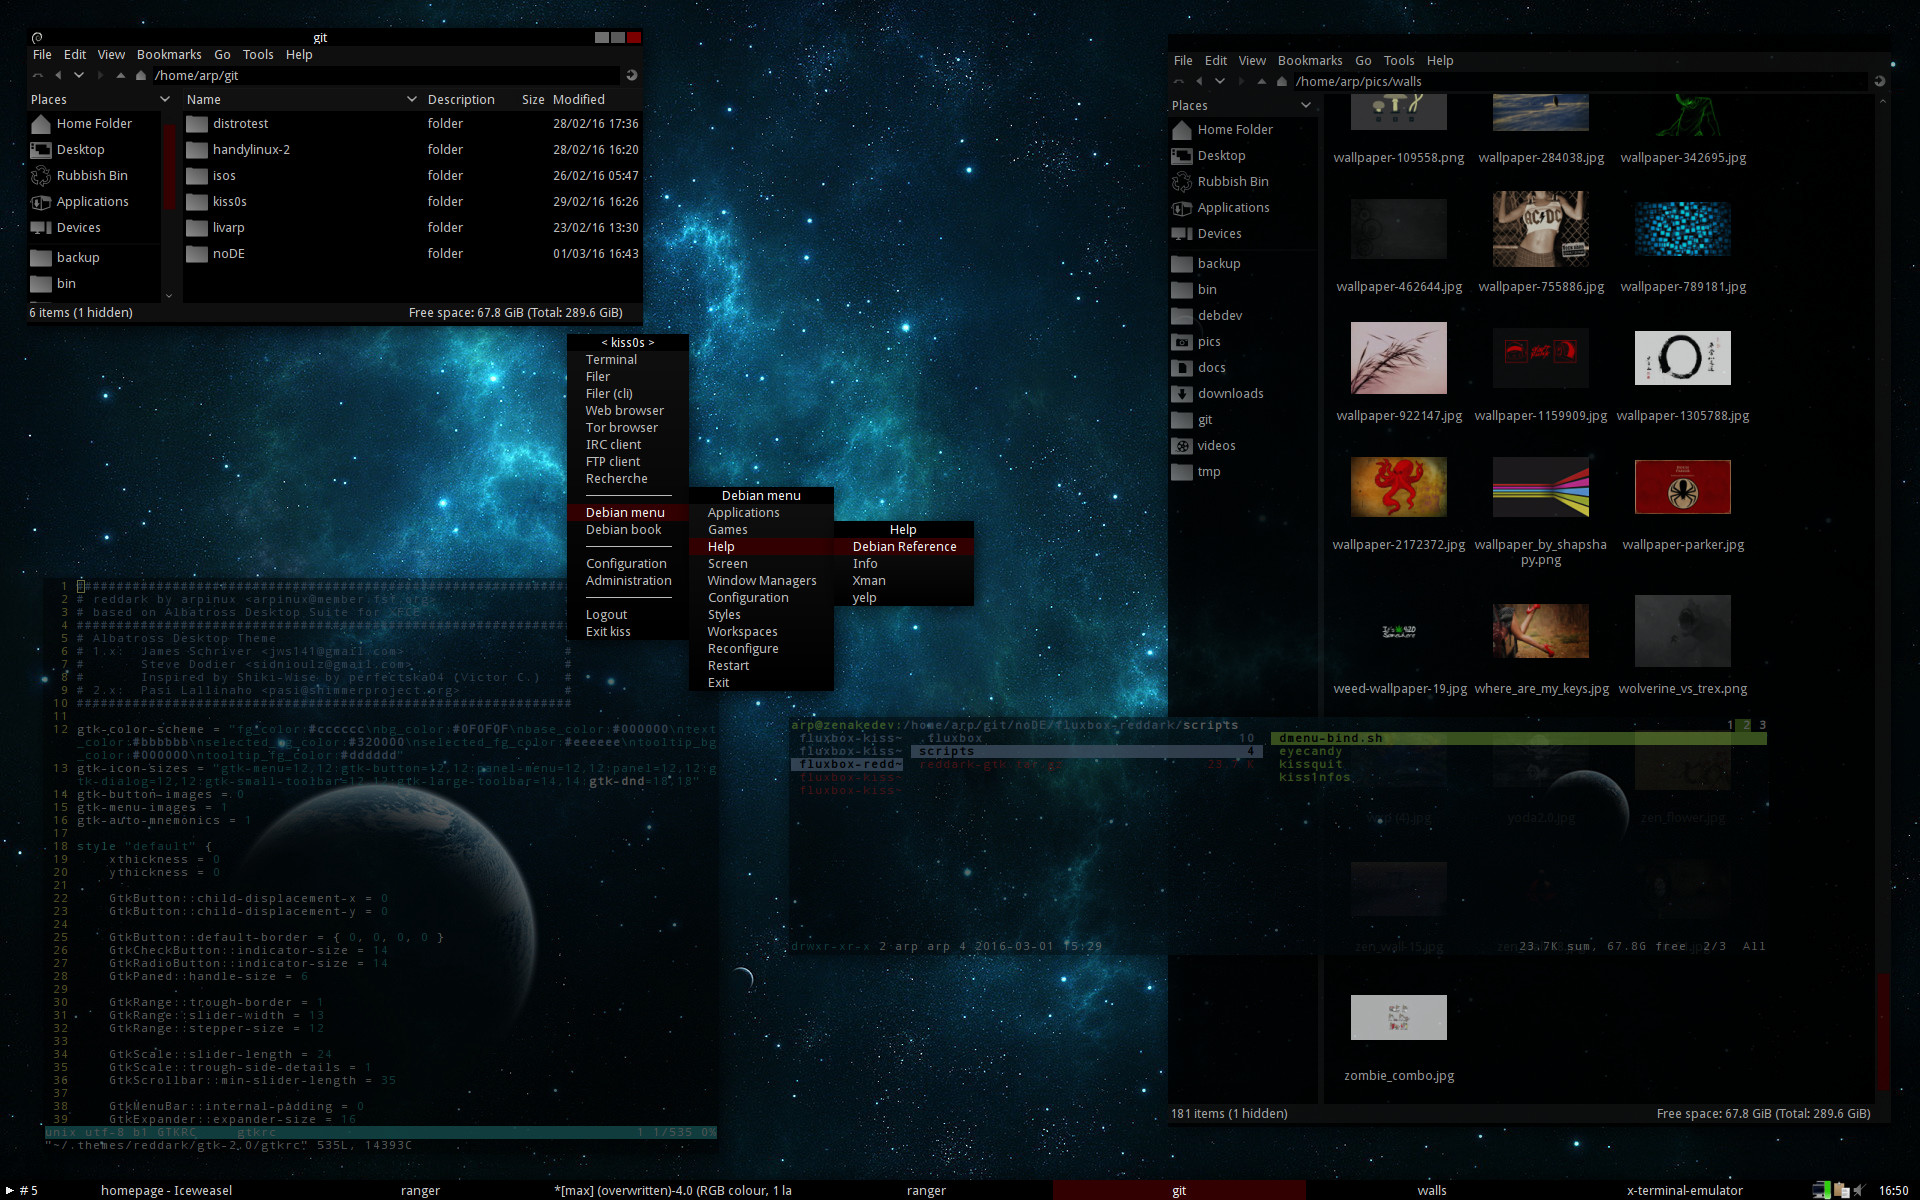
Task: Select wallpaper-789181.jpg thumbnail
Action: [x=1682, y=229]
